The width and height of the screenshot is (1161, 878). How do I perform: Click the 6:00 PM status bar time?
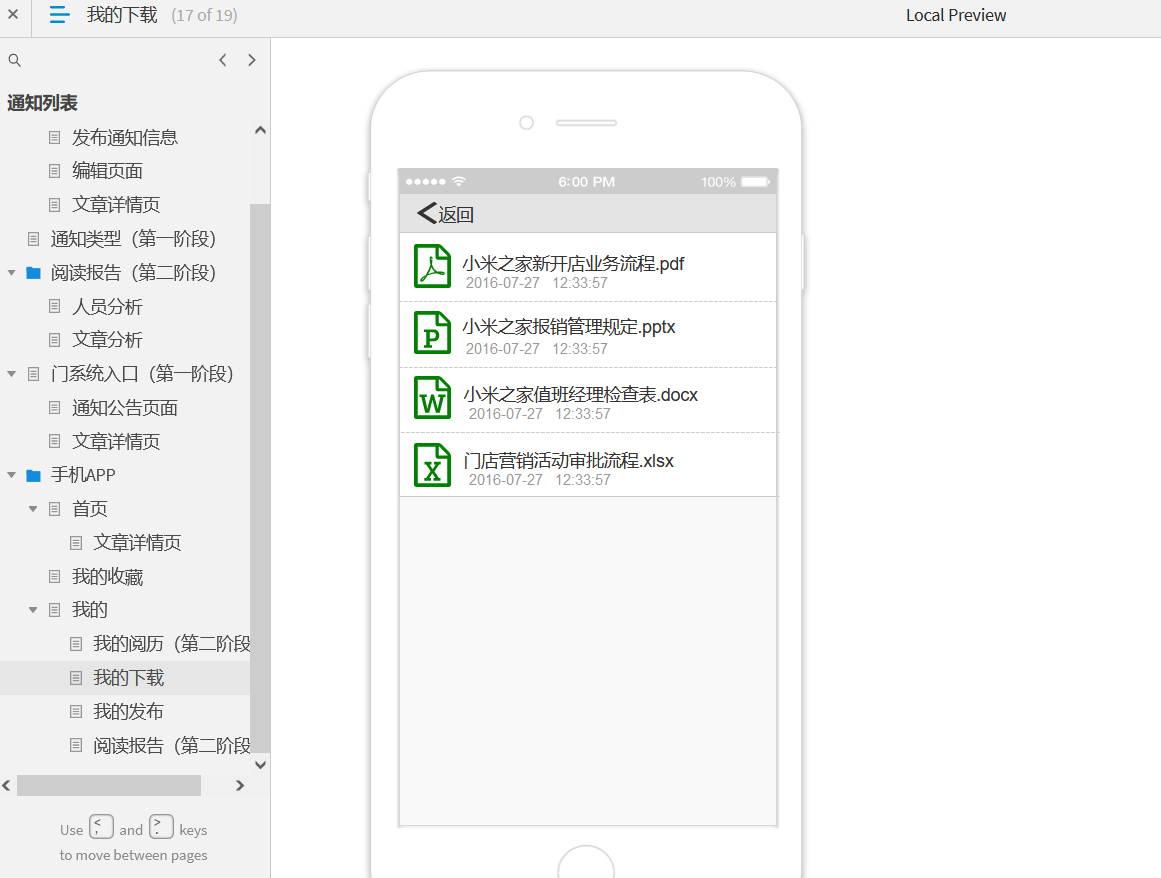pos(586,182)
